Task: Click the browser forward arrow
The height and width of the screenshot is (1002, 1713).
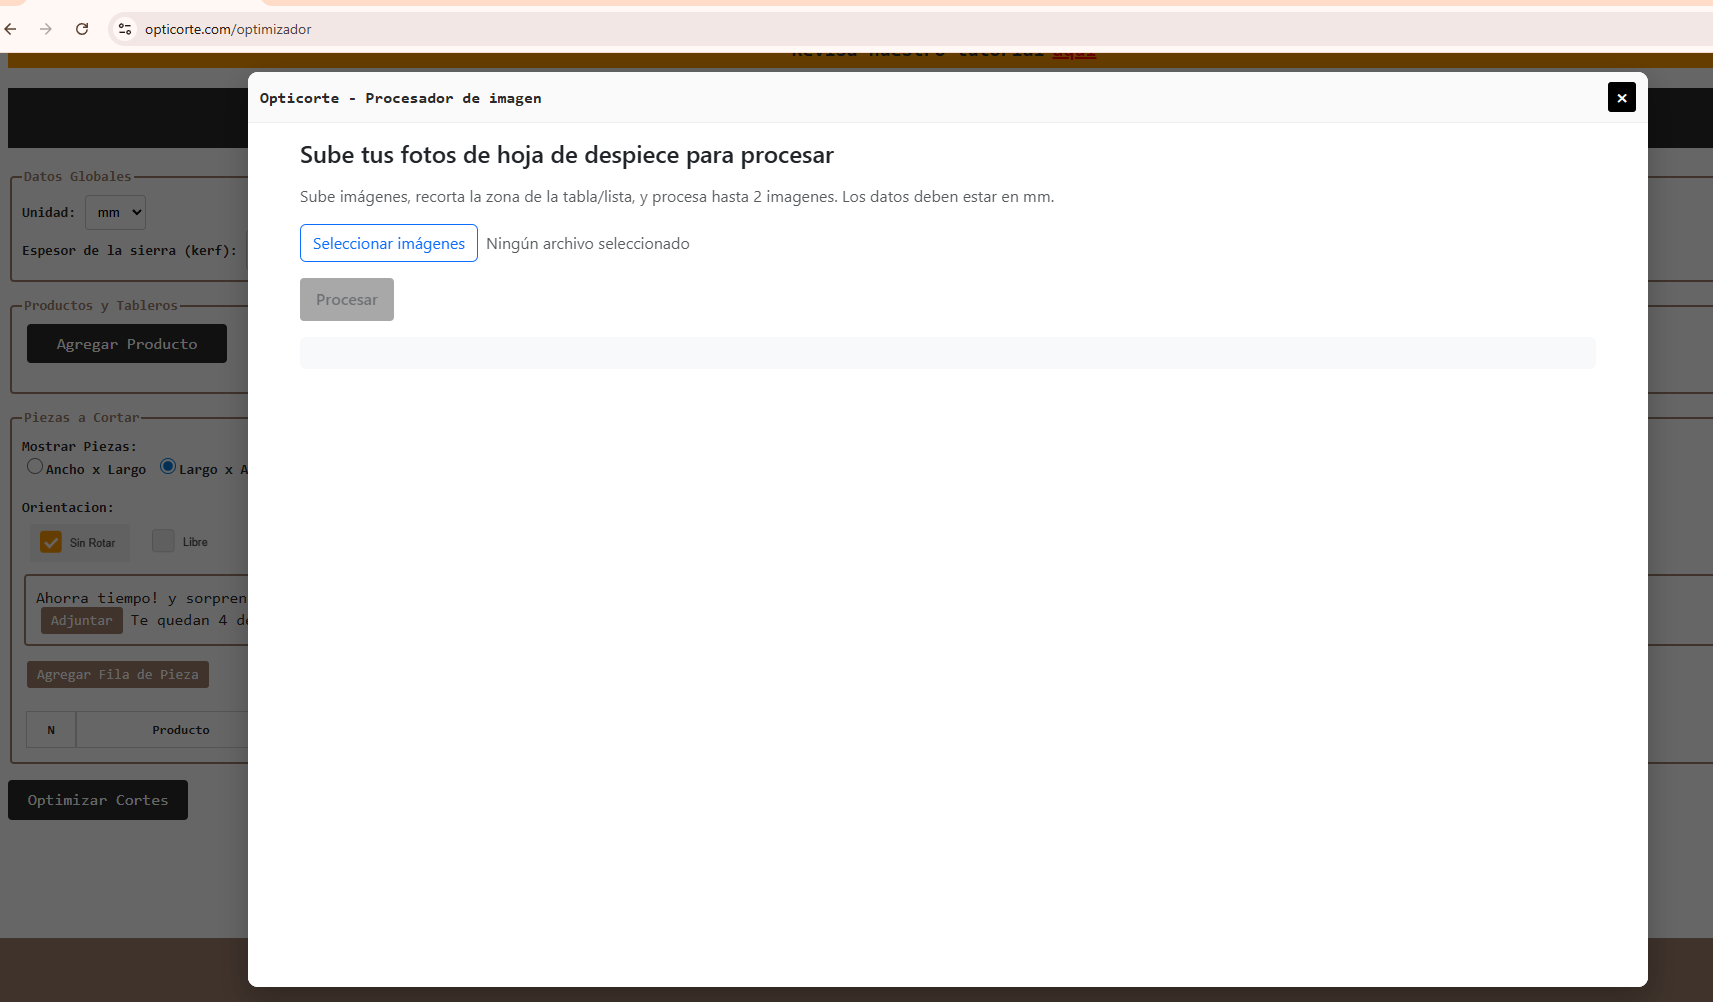Action: 46,29
